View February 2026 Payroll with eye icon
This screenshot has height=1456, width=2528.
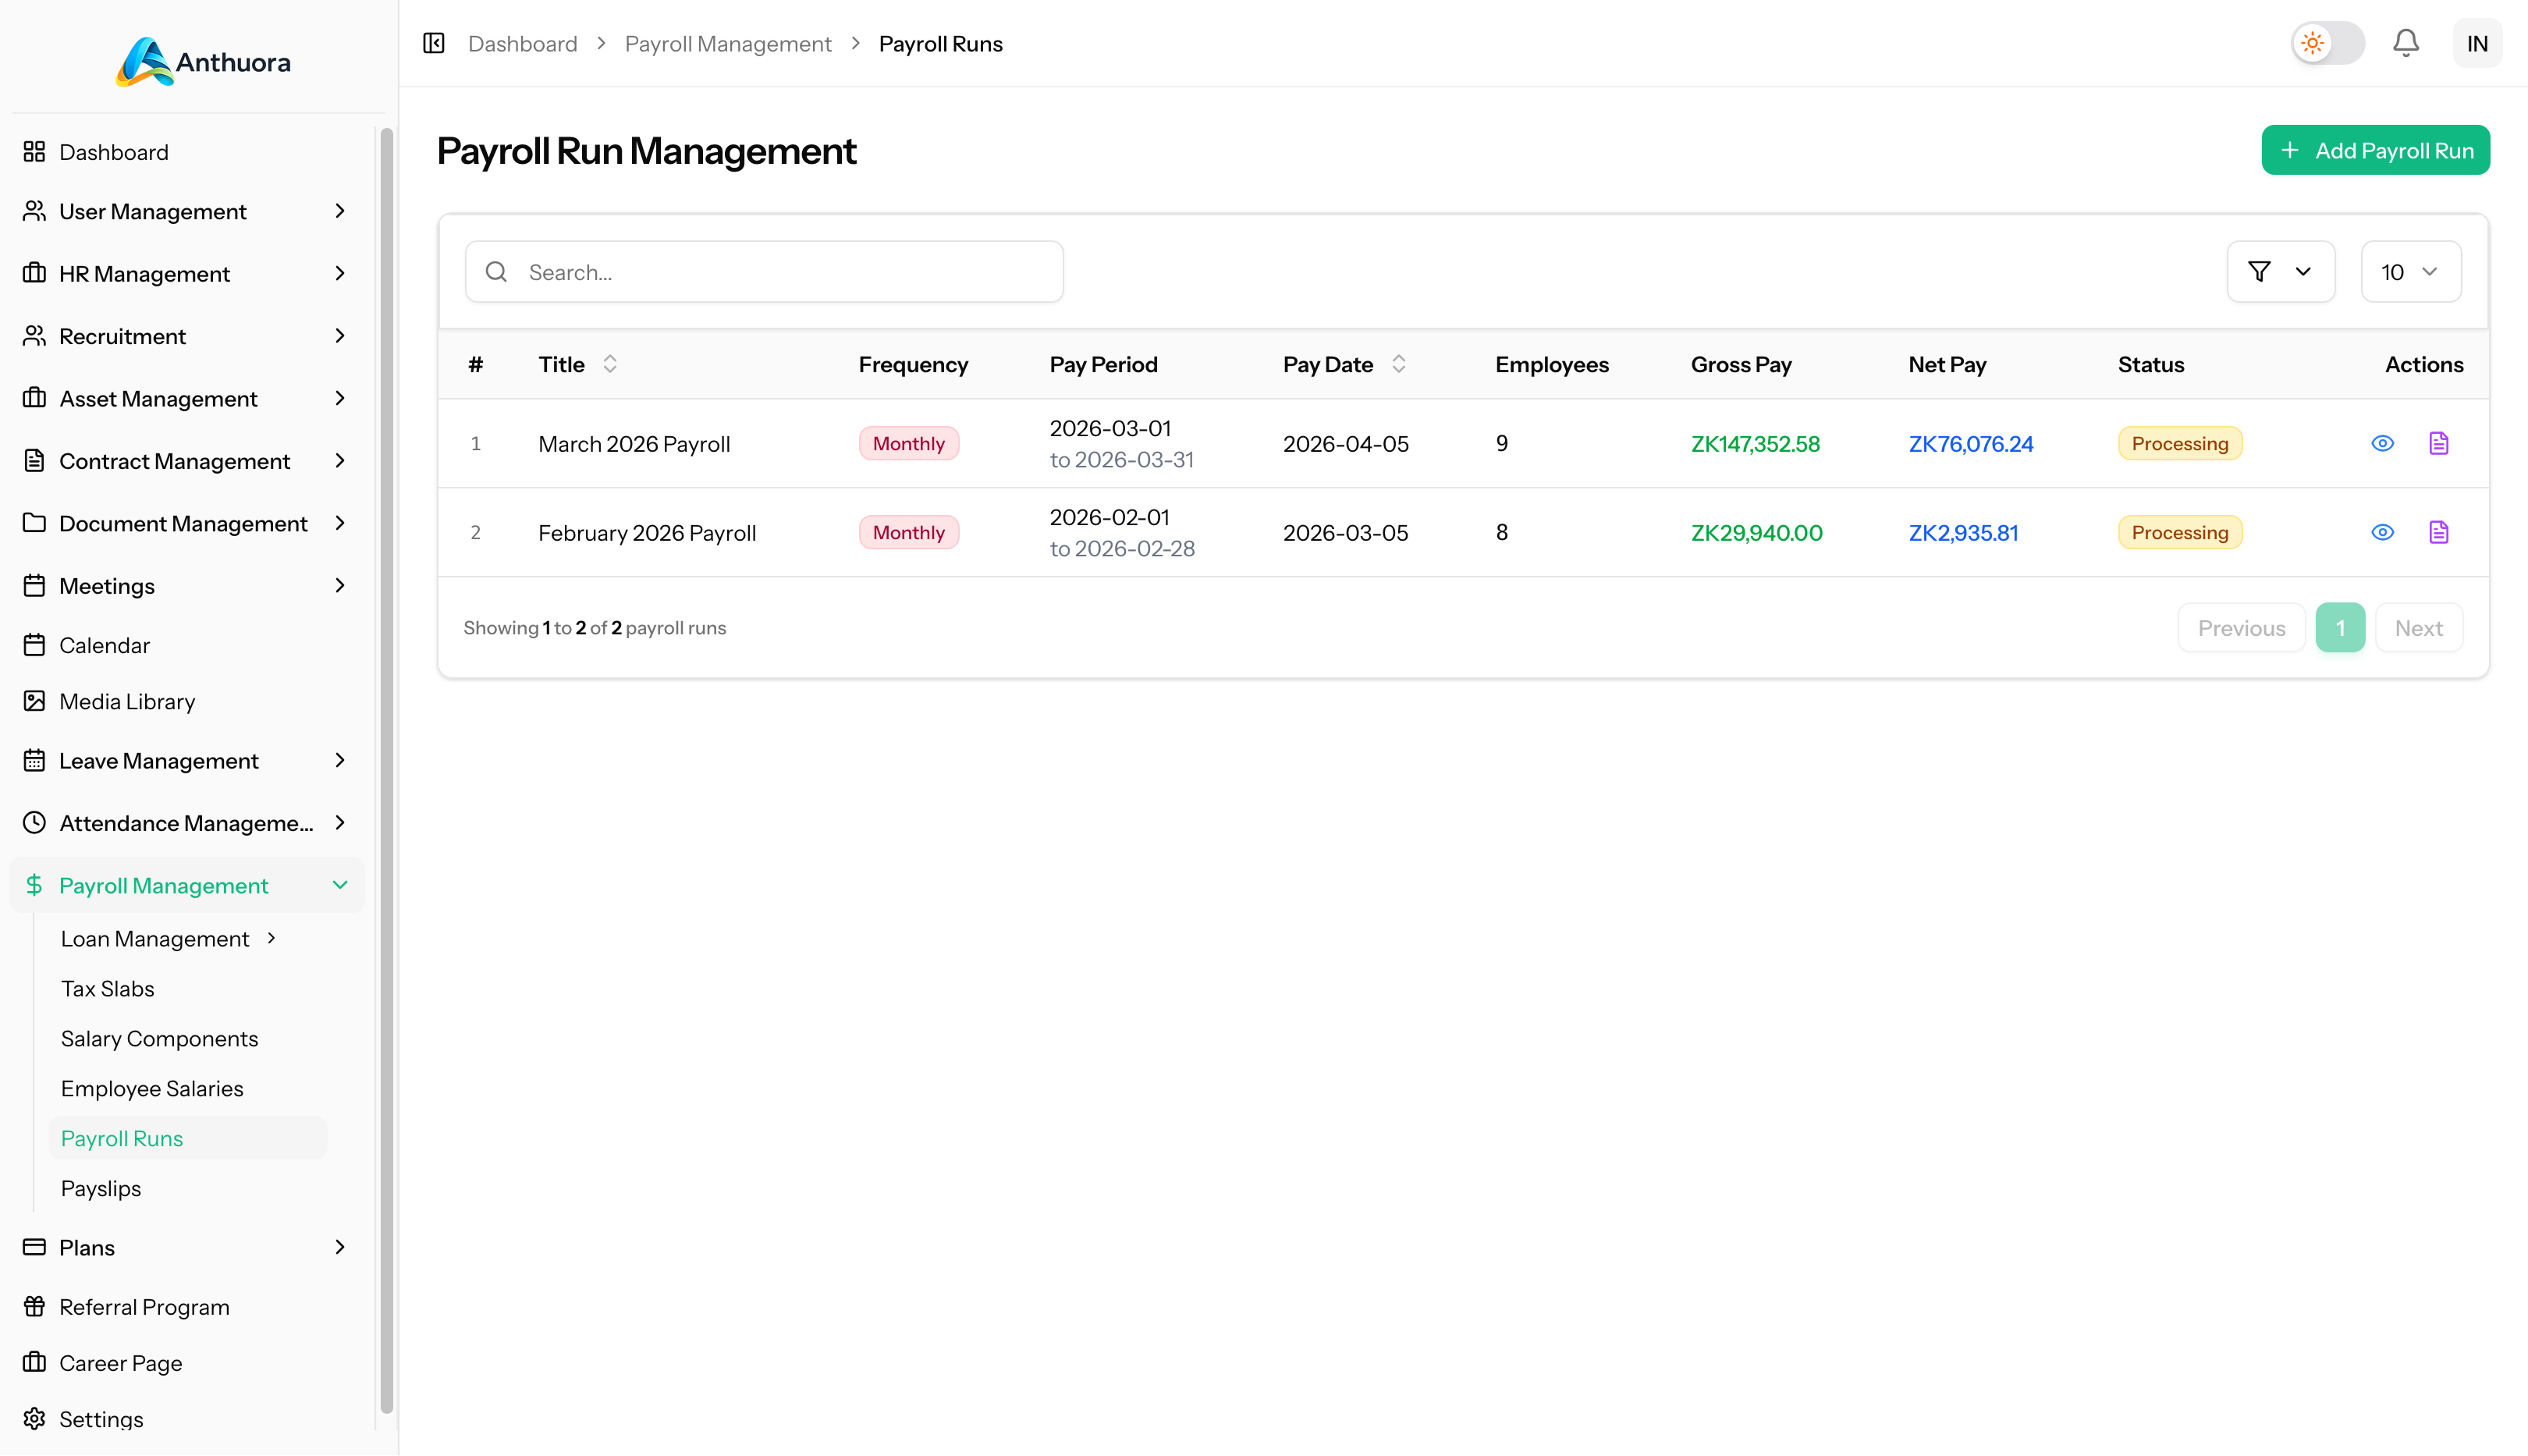(2382, 532)
